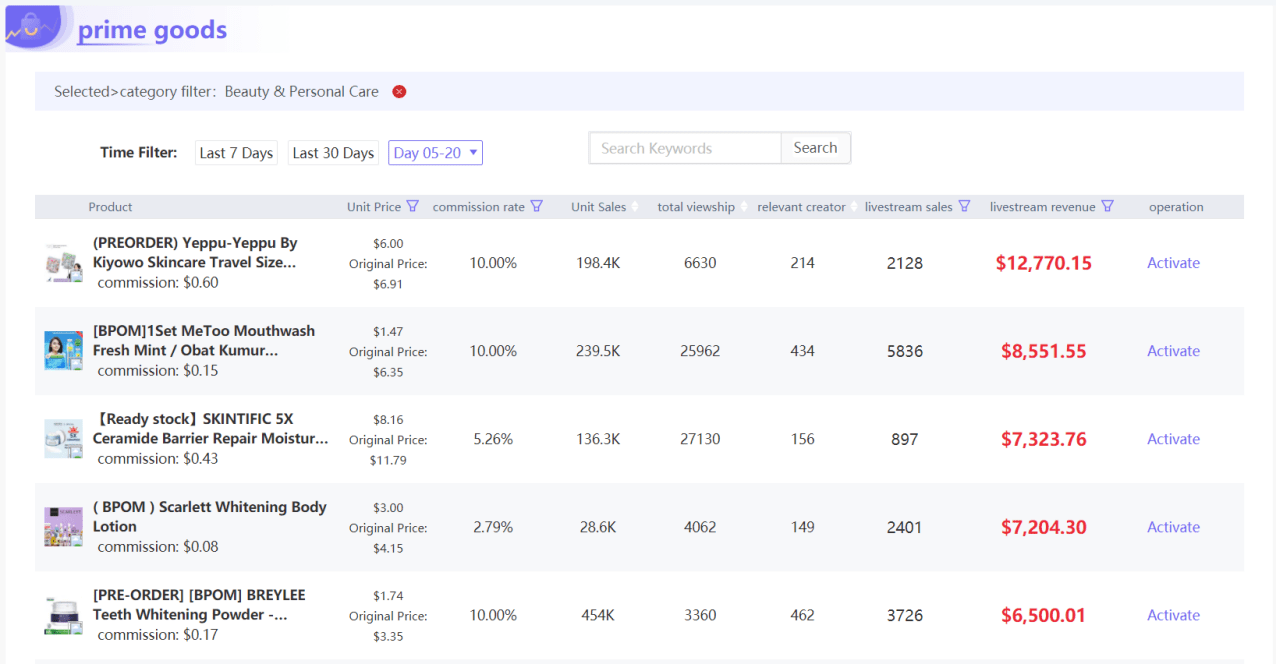1276x664 pixels.
Task: Select the $7,323.76 livestream revenue value
Action: point(1044,439)
